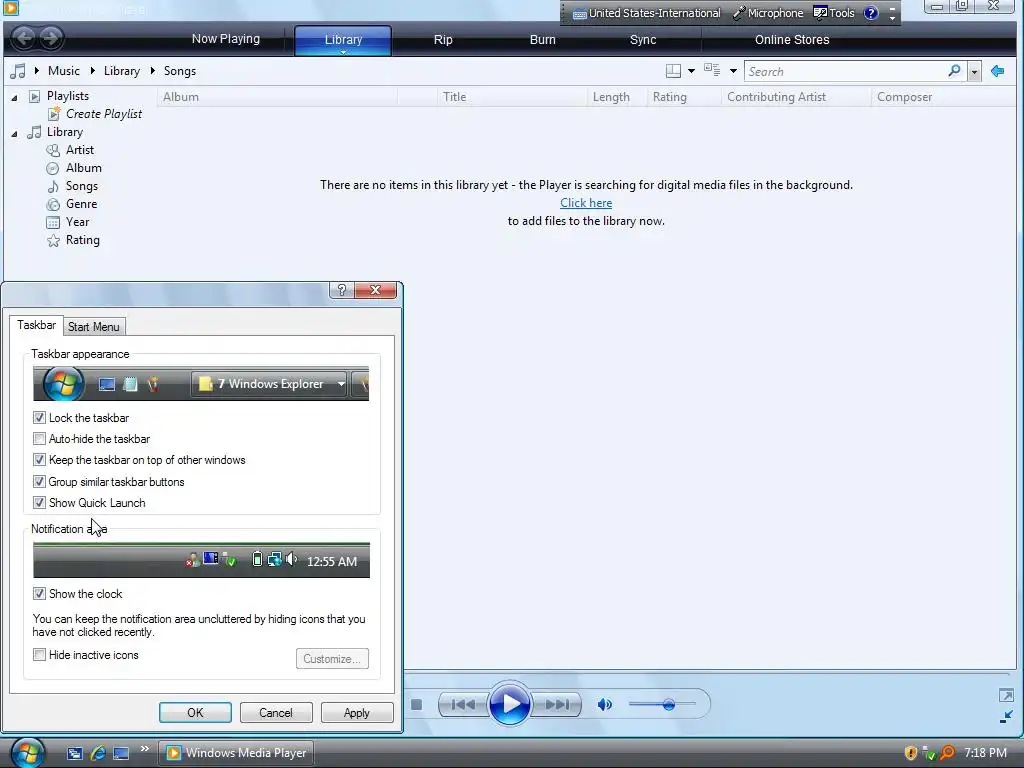Select Artist in the library tree
This screenshot has width=1024, height=768.
click(x=80, y=150)
